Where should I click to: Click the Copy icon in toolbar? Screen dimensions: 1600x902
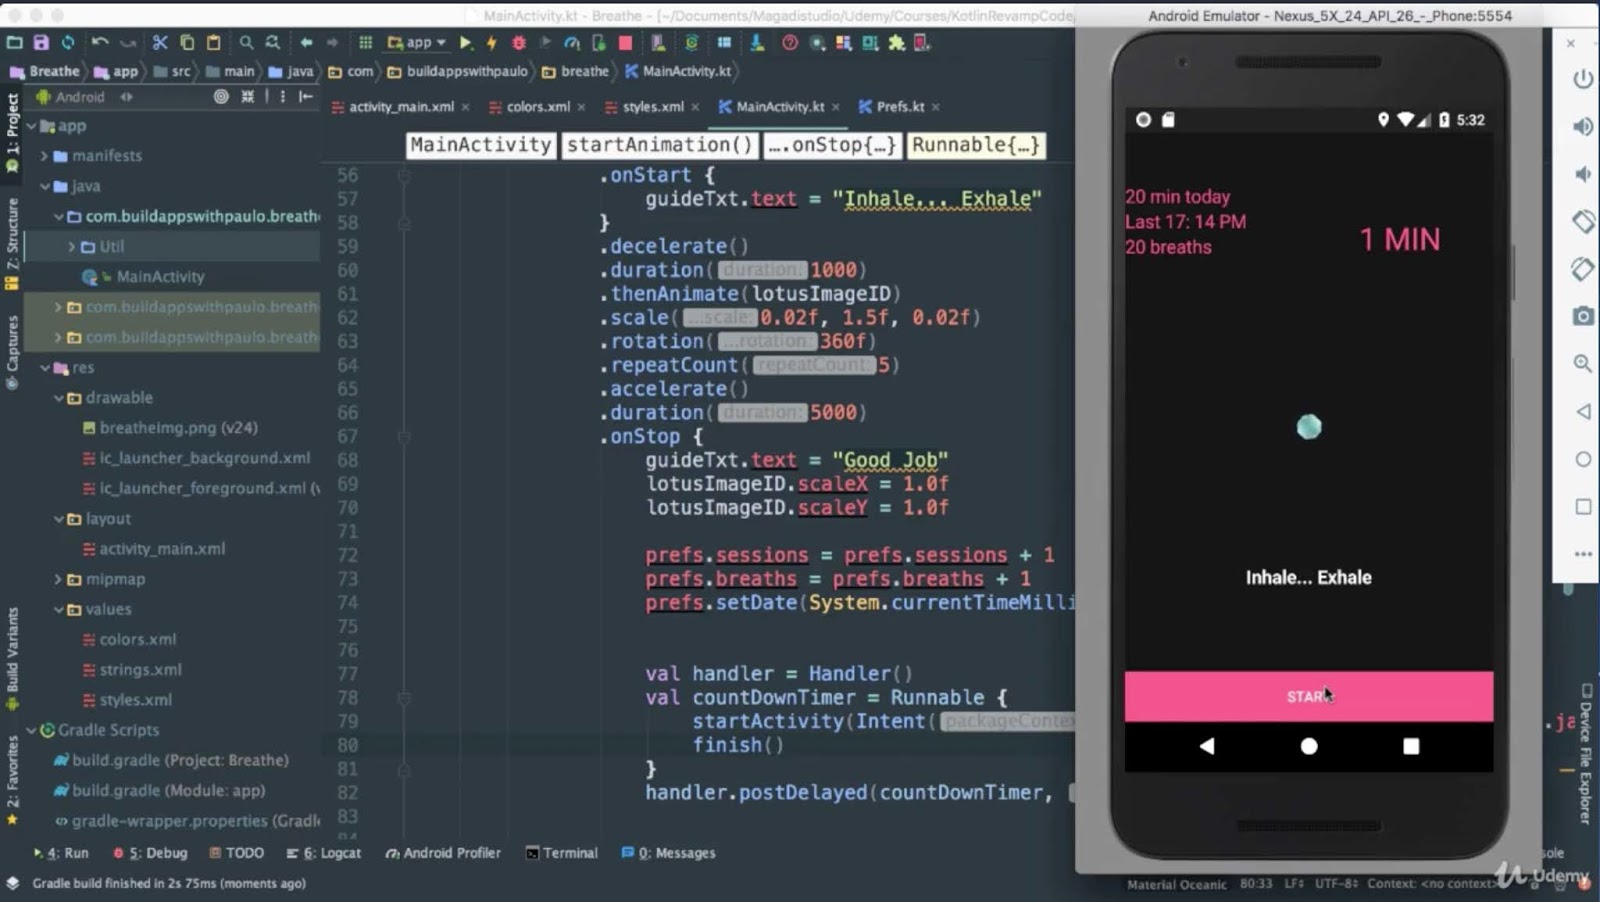(187, 43)
